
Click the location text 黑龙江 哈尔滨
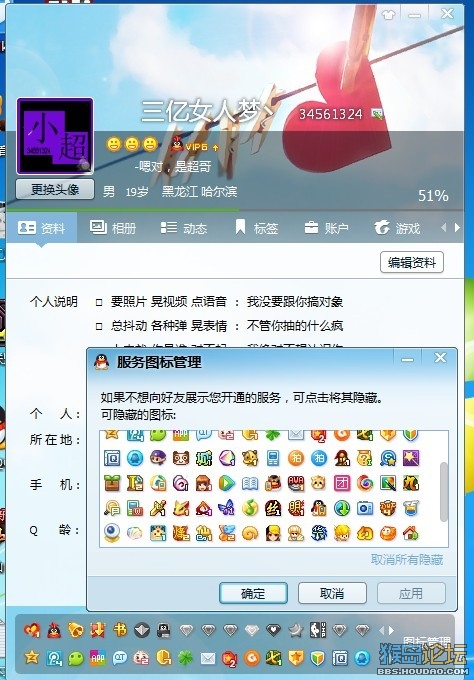pos(199,191)
